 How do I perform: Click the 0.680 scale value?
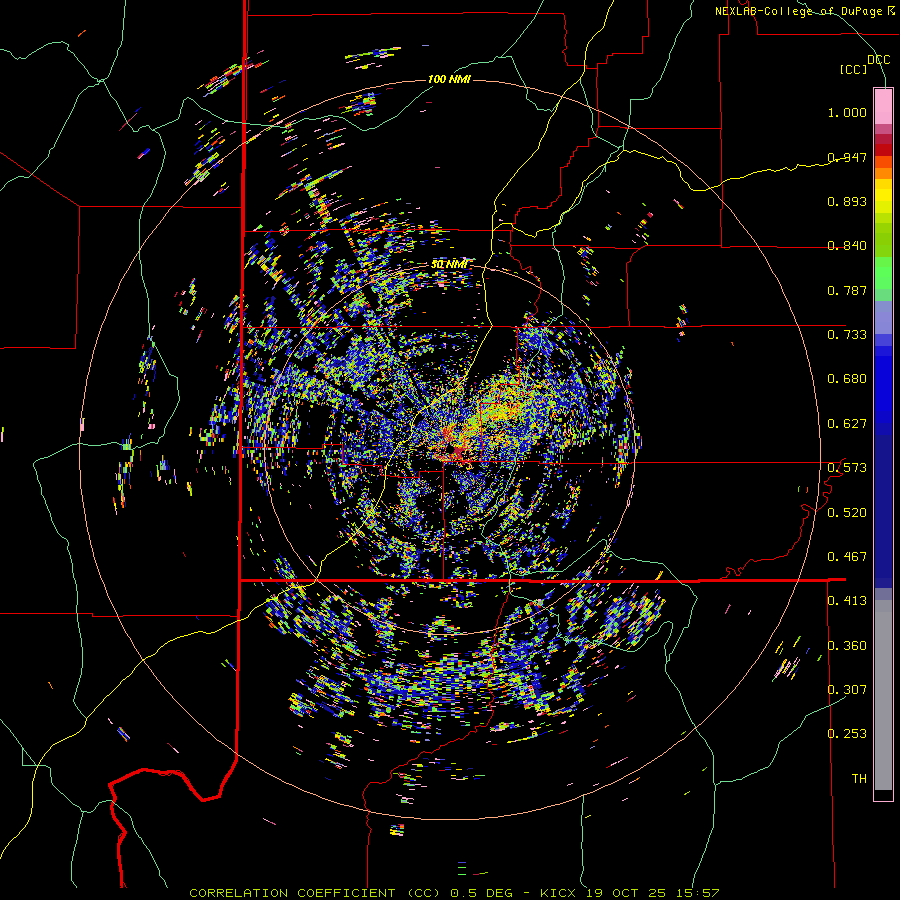(847, 379)
